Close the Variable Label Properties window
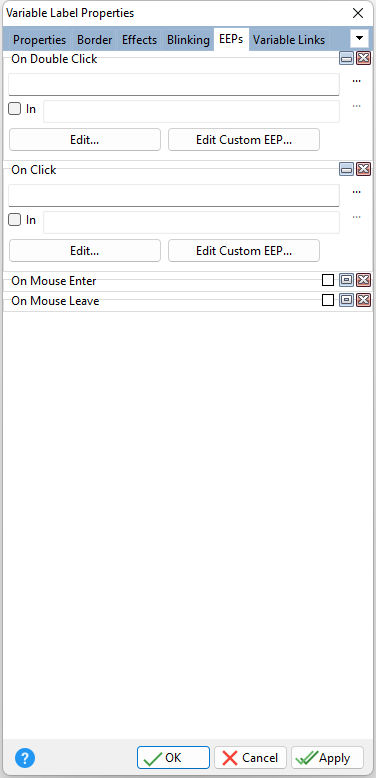The image size is (376, 778). point(358,13)
